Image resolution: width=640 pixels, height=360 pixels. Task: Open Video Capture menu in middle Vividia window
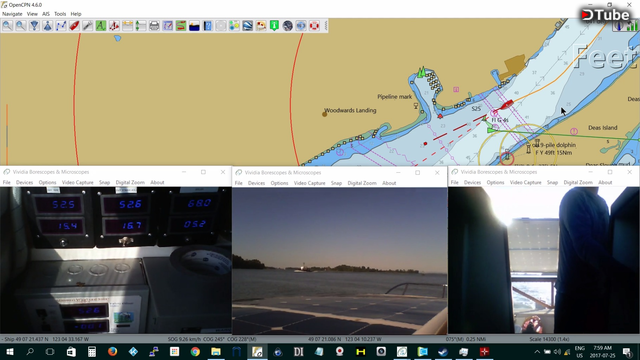pyautogui.click(x=309, y=183)
